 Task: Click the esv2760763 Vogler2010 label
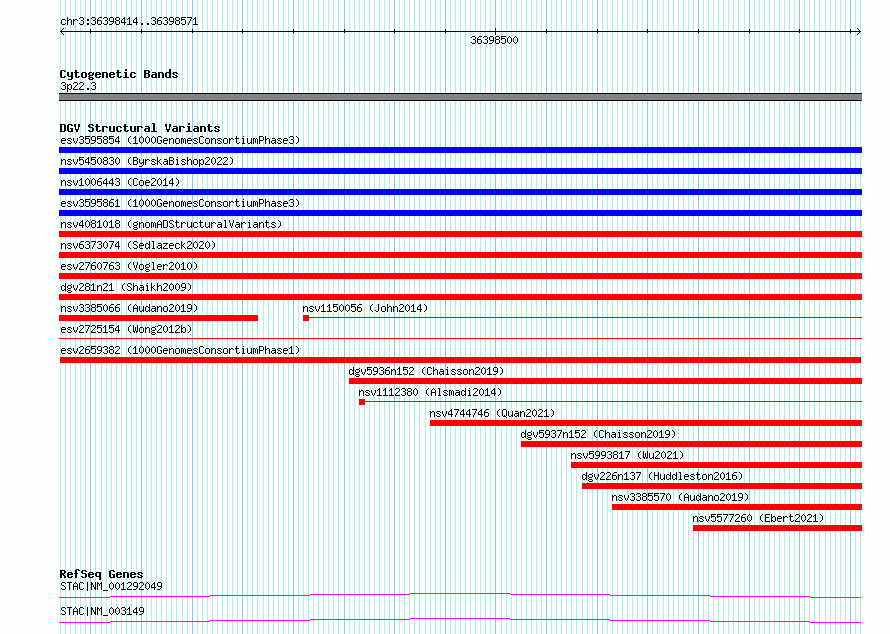(129, 266)
